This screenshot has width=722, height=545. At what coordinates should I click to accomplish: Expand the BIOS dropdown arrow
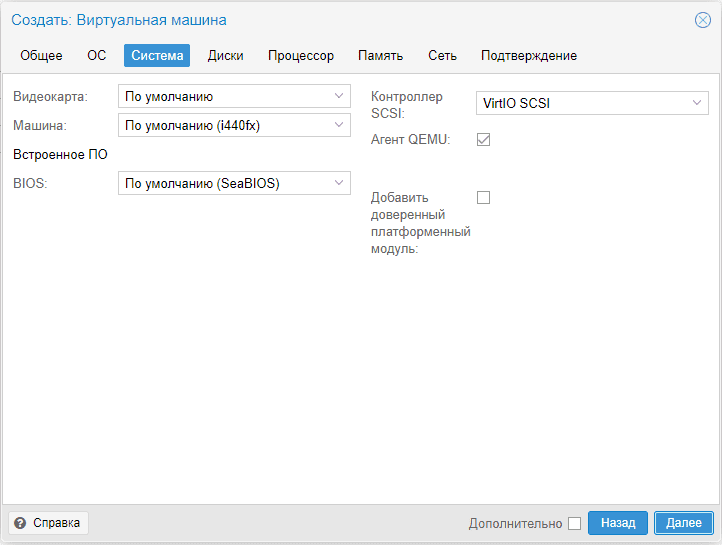339,183
